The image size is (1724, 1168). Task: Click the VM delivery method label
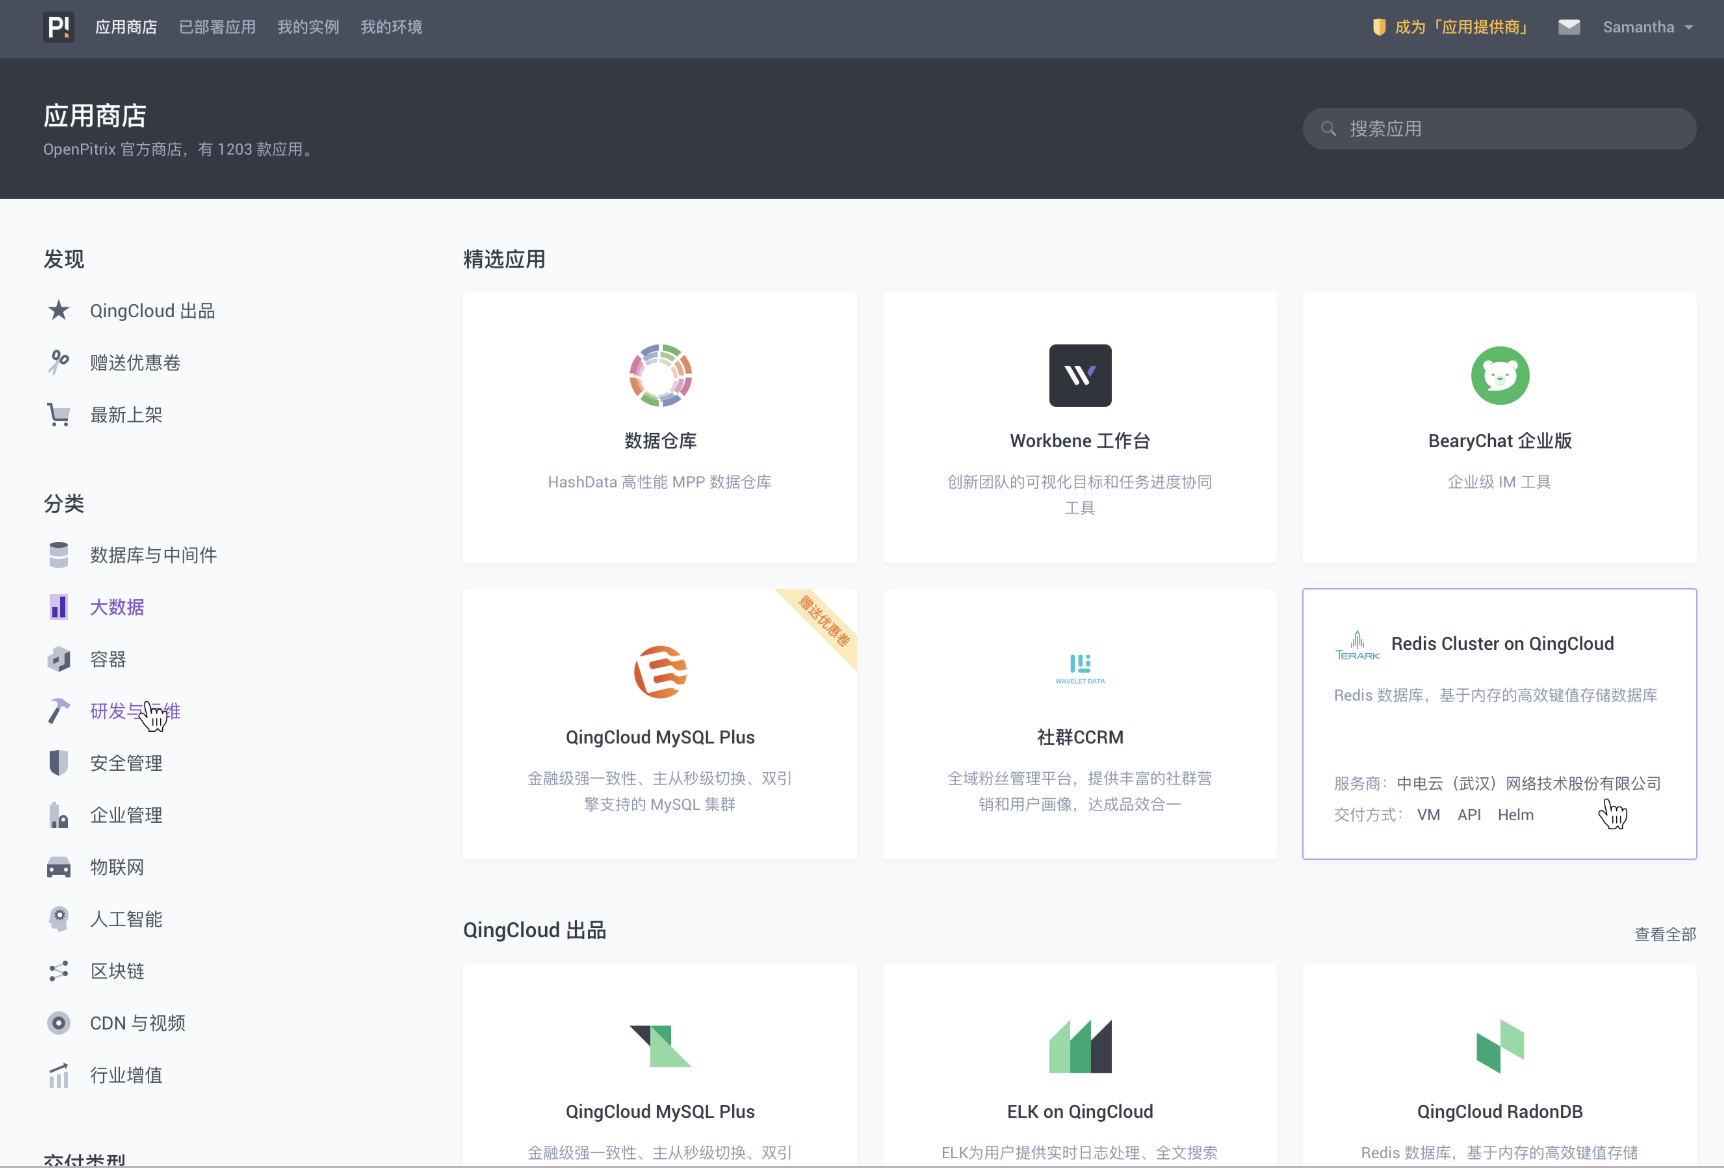click(1429, 815)
